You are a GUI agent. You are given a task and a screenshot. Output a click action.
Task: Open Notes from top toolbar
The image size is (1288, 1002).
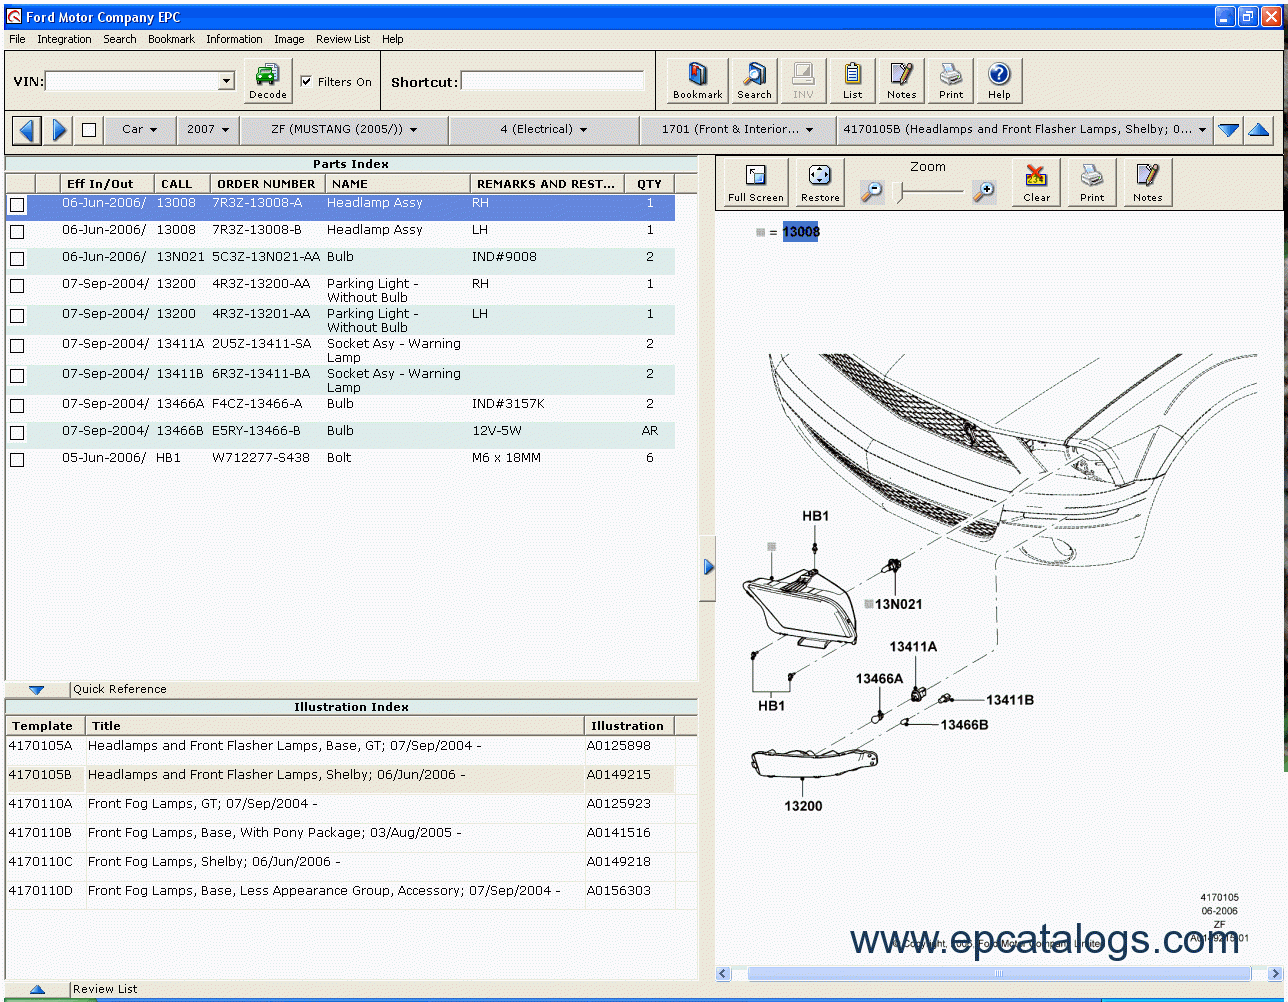901,81
